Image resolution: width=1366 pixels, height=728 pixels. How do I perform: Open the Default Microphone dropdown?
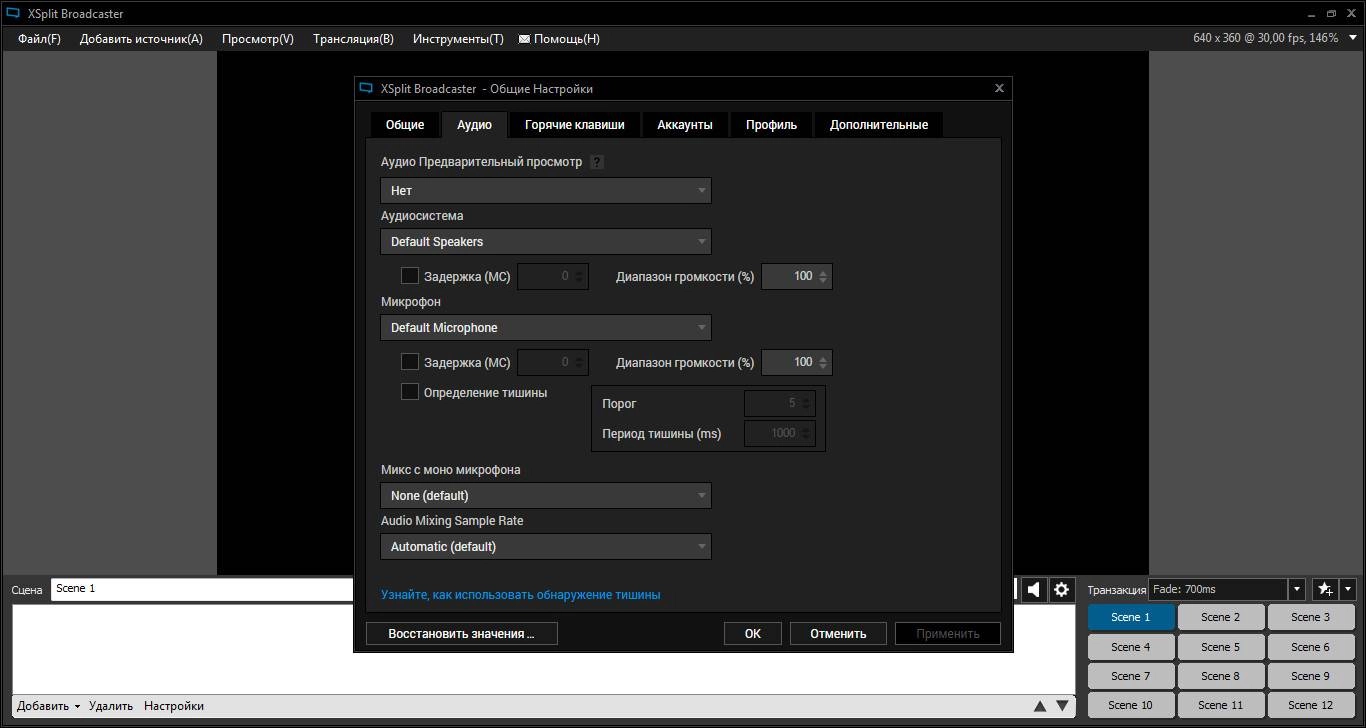pyautogui.click(x=546, y=327)
